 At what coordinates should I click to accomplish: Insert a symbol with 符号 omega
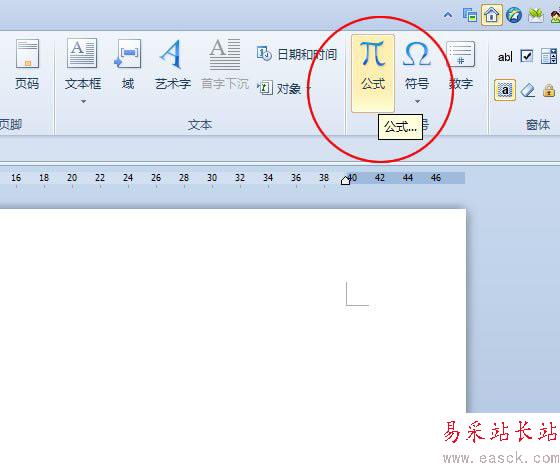[417, 64]
